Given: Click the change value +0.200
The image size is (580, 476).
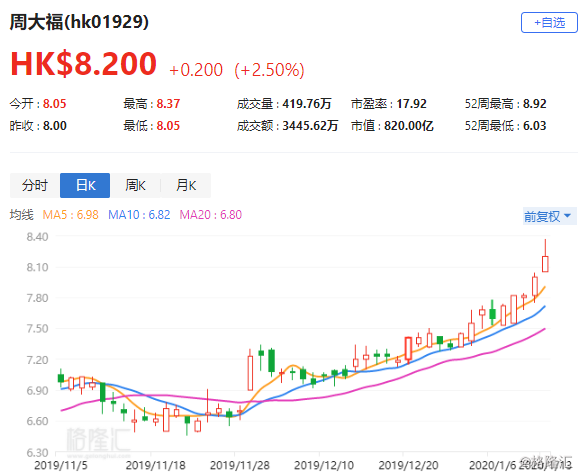Looking at the screenshot, I should (196, 70).
